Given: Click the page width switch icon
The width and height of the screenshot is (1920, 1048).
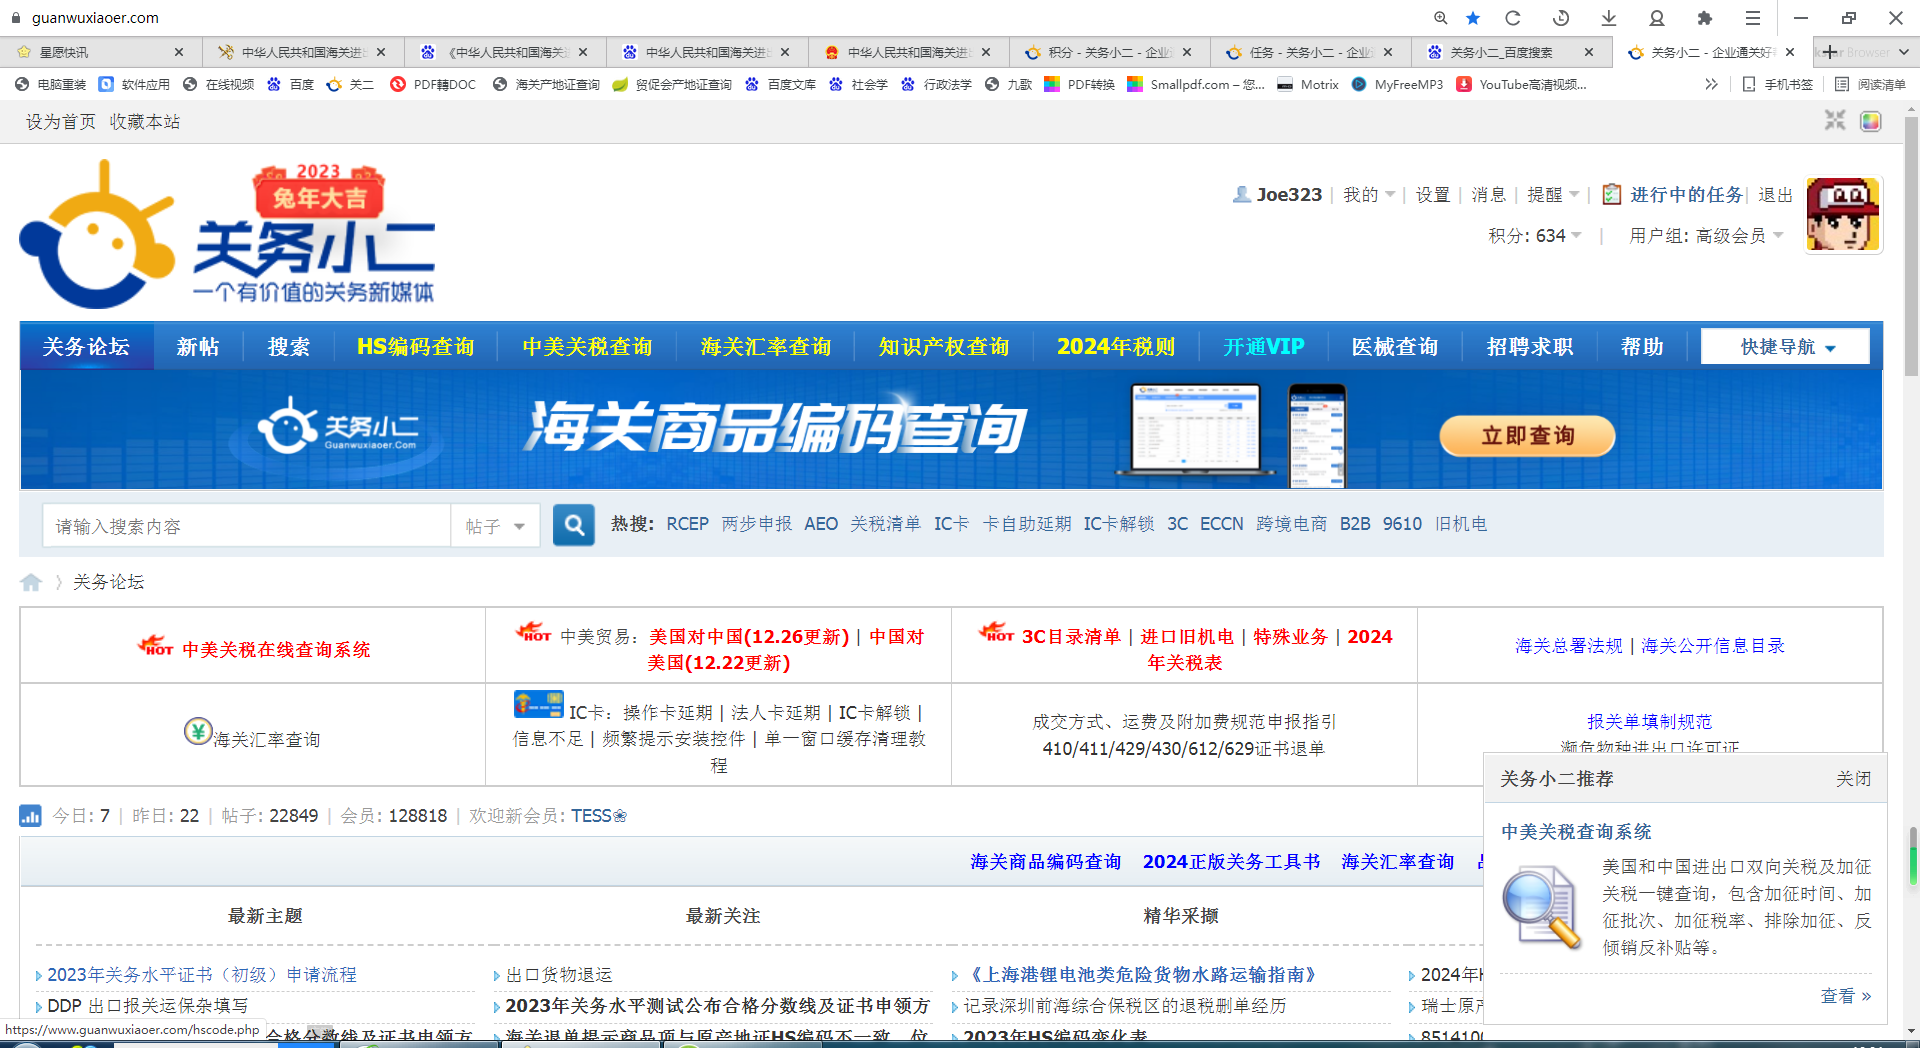Looking at the screenshot, I should (1835, 121).
